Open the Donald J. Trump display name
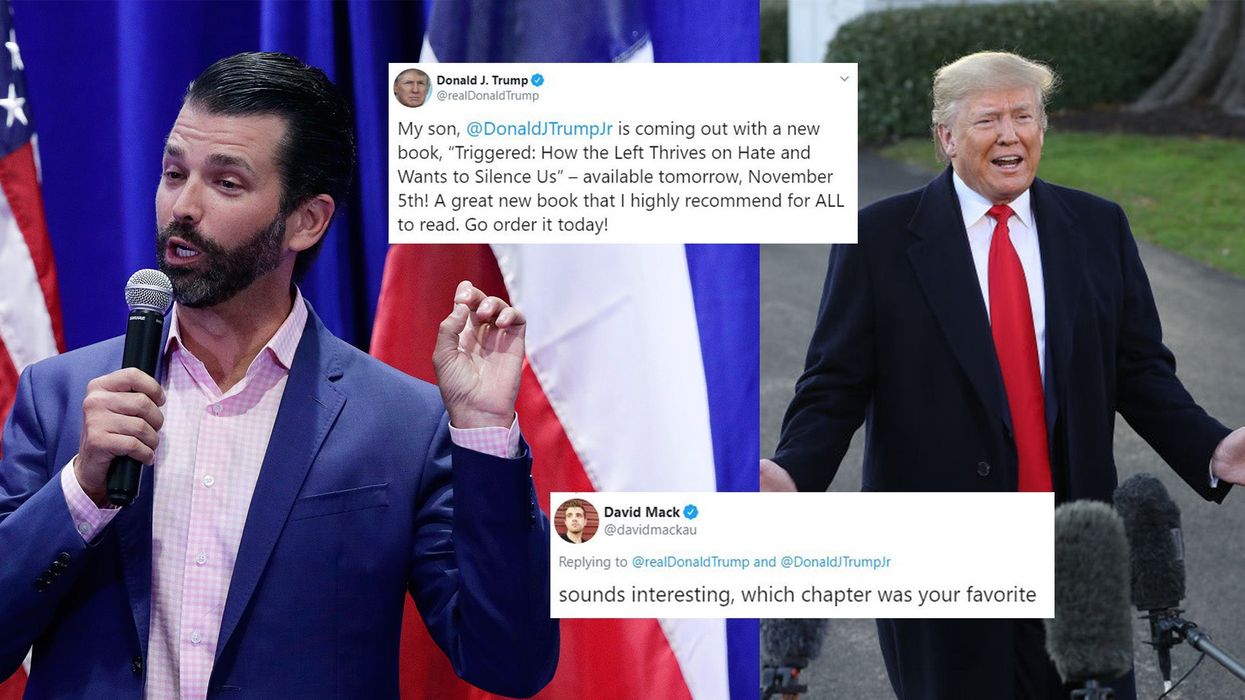 click(482, 81)
